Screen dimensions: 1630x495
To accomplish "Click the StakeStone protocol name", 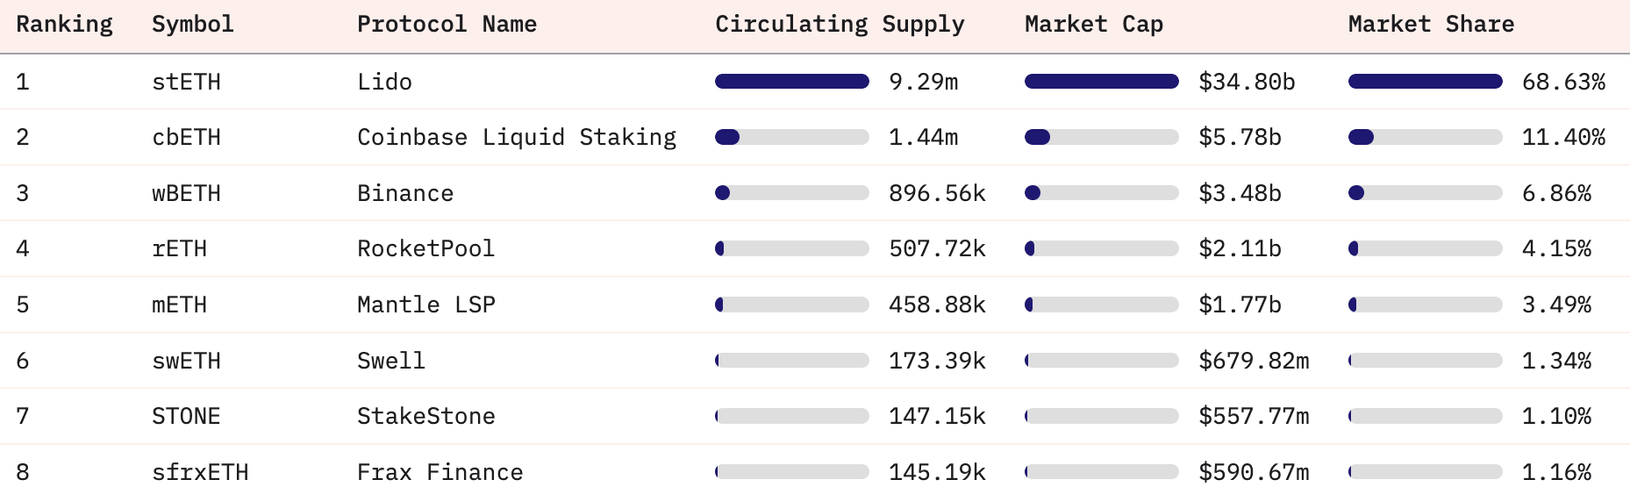I will click(x=426, y=416).
